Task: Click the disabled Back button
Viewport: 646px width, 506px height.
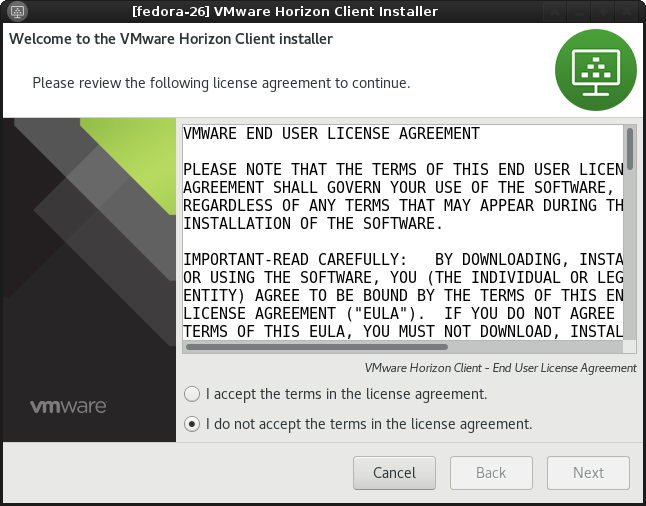Action: tap(491, 473)
